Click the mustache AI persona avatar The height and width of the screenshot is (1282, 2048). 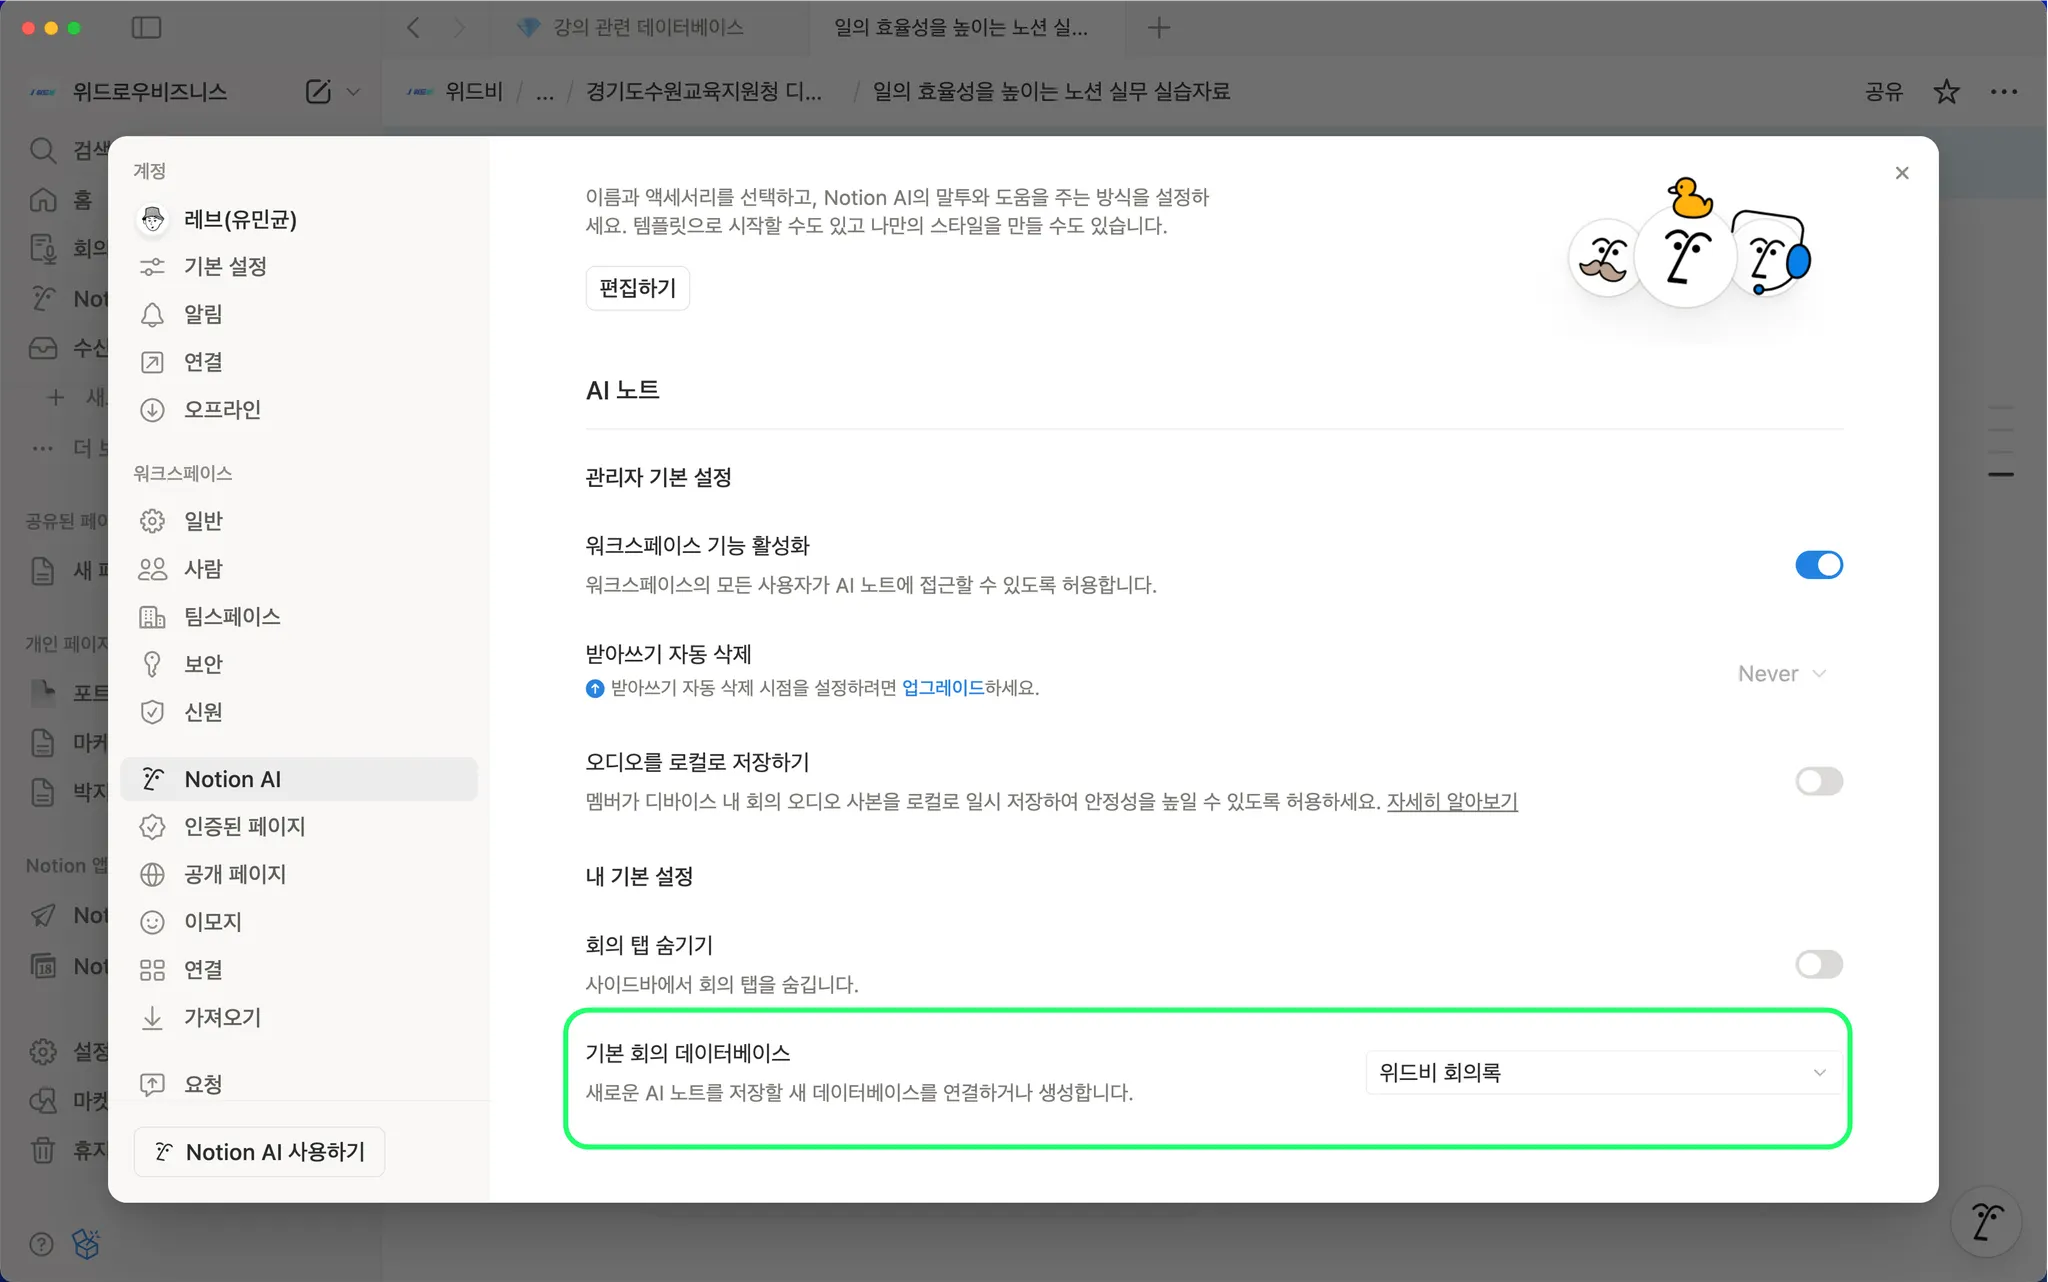1603,259
